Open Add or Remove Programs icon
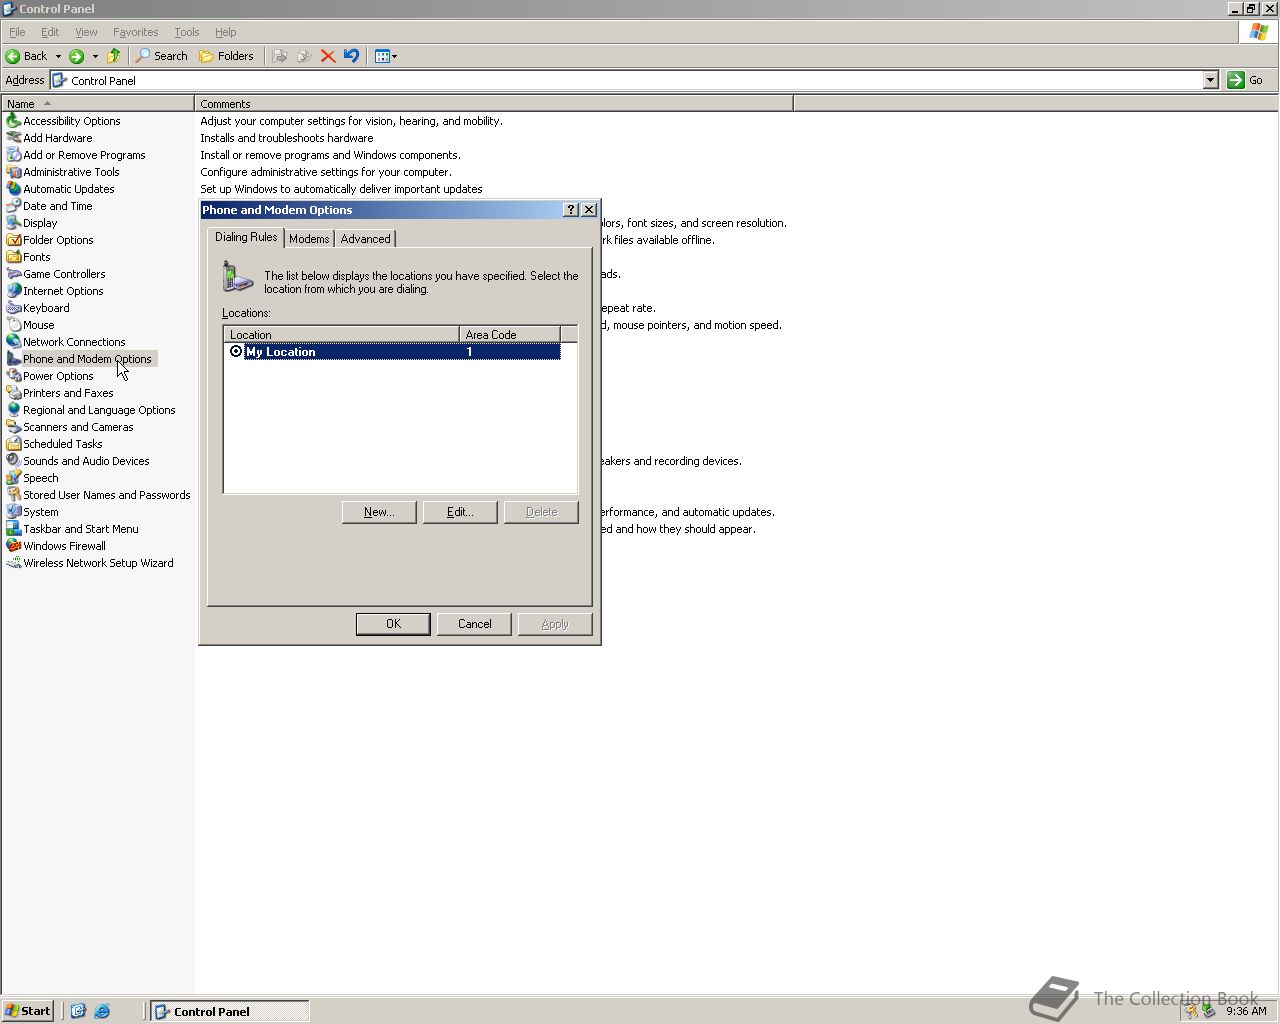1280x1024 pixels. 13,155
